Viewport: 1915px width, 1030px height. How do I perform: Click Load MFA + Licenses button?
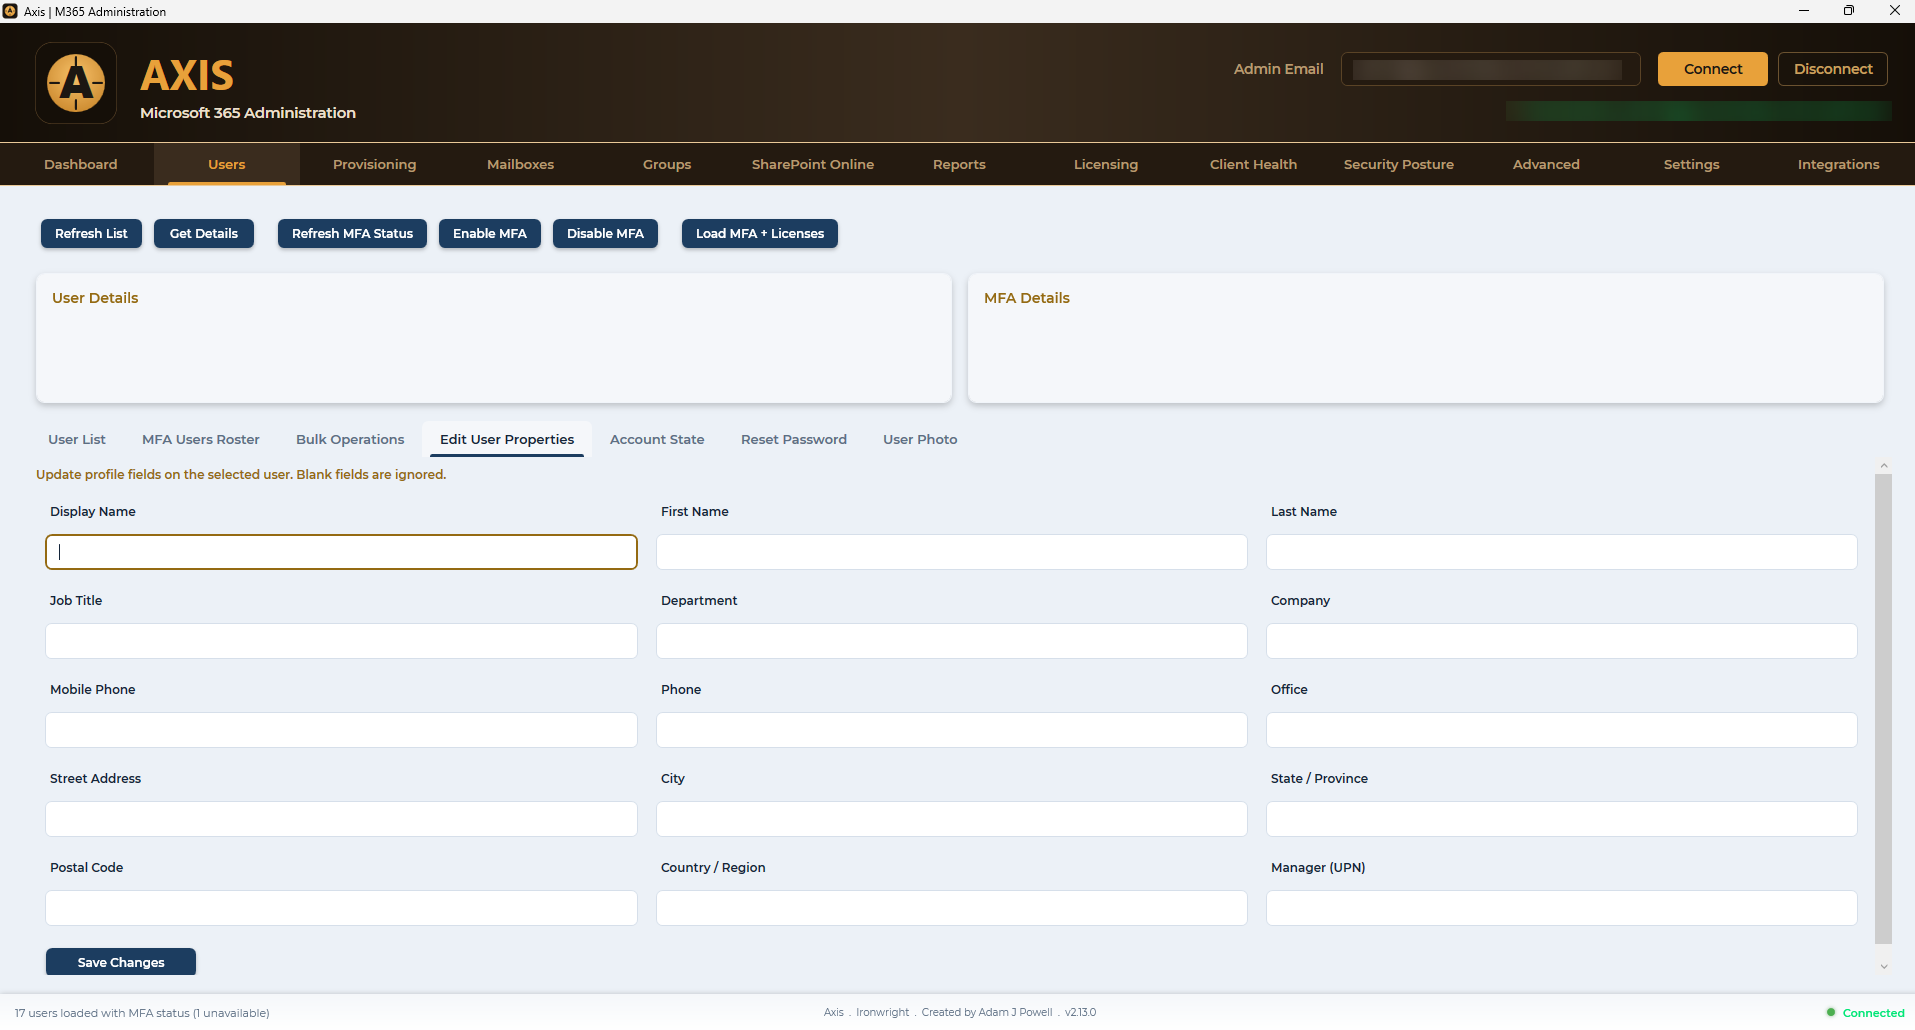pos(760,233)
